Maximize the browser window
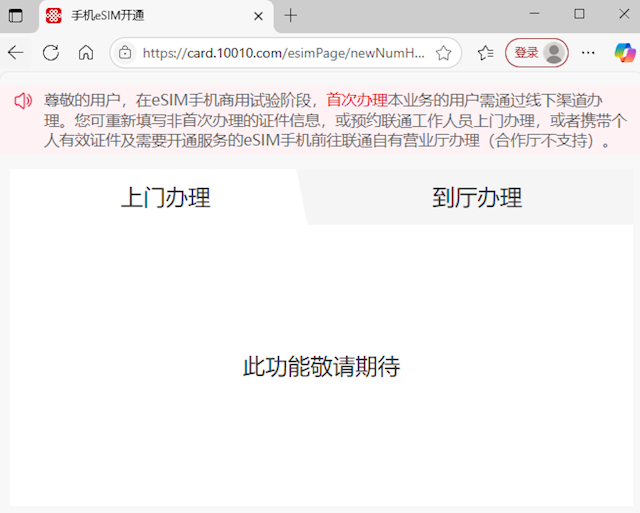This screenshot has width=640, height=513. tap(579, 13)
